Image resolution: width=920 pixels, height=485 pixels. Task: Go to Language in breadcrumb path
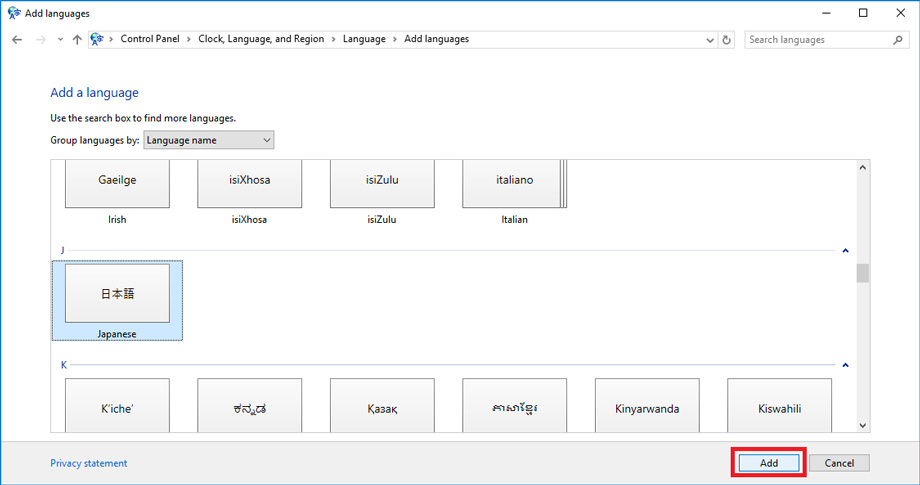click(364, 40)
